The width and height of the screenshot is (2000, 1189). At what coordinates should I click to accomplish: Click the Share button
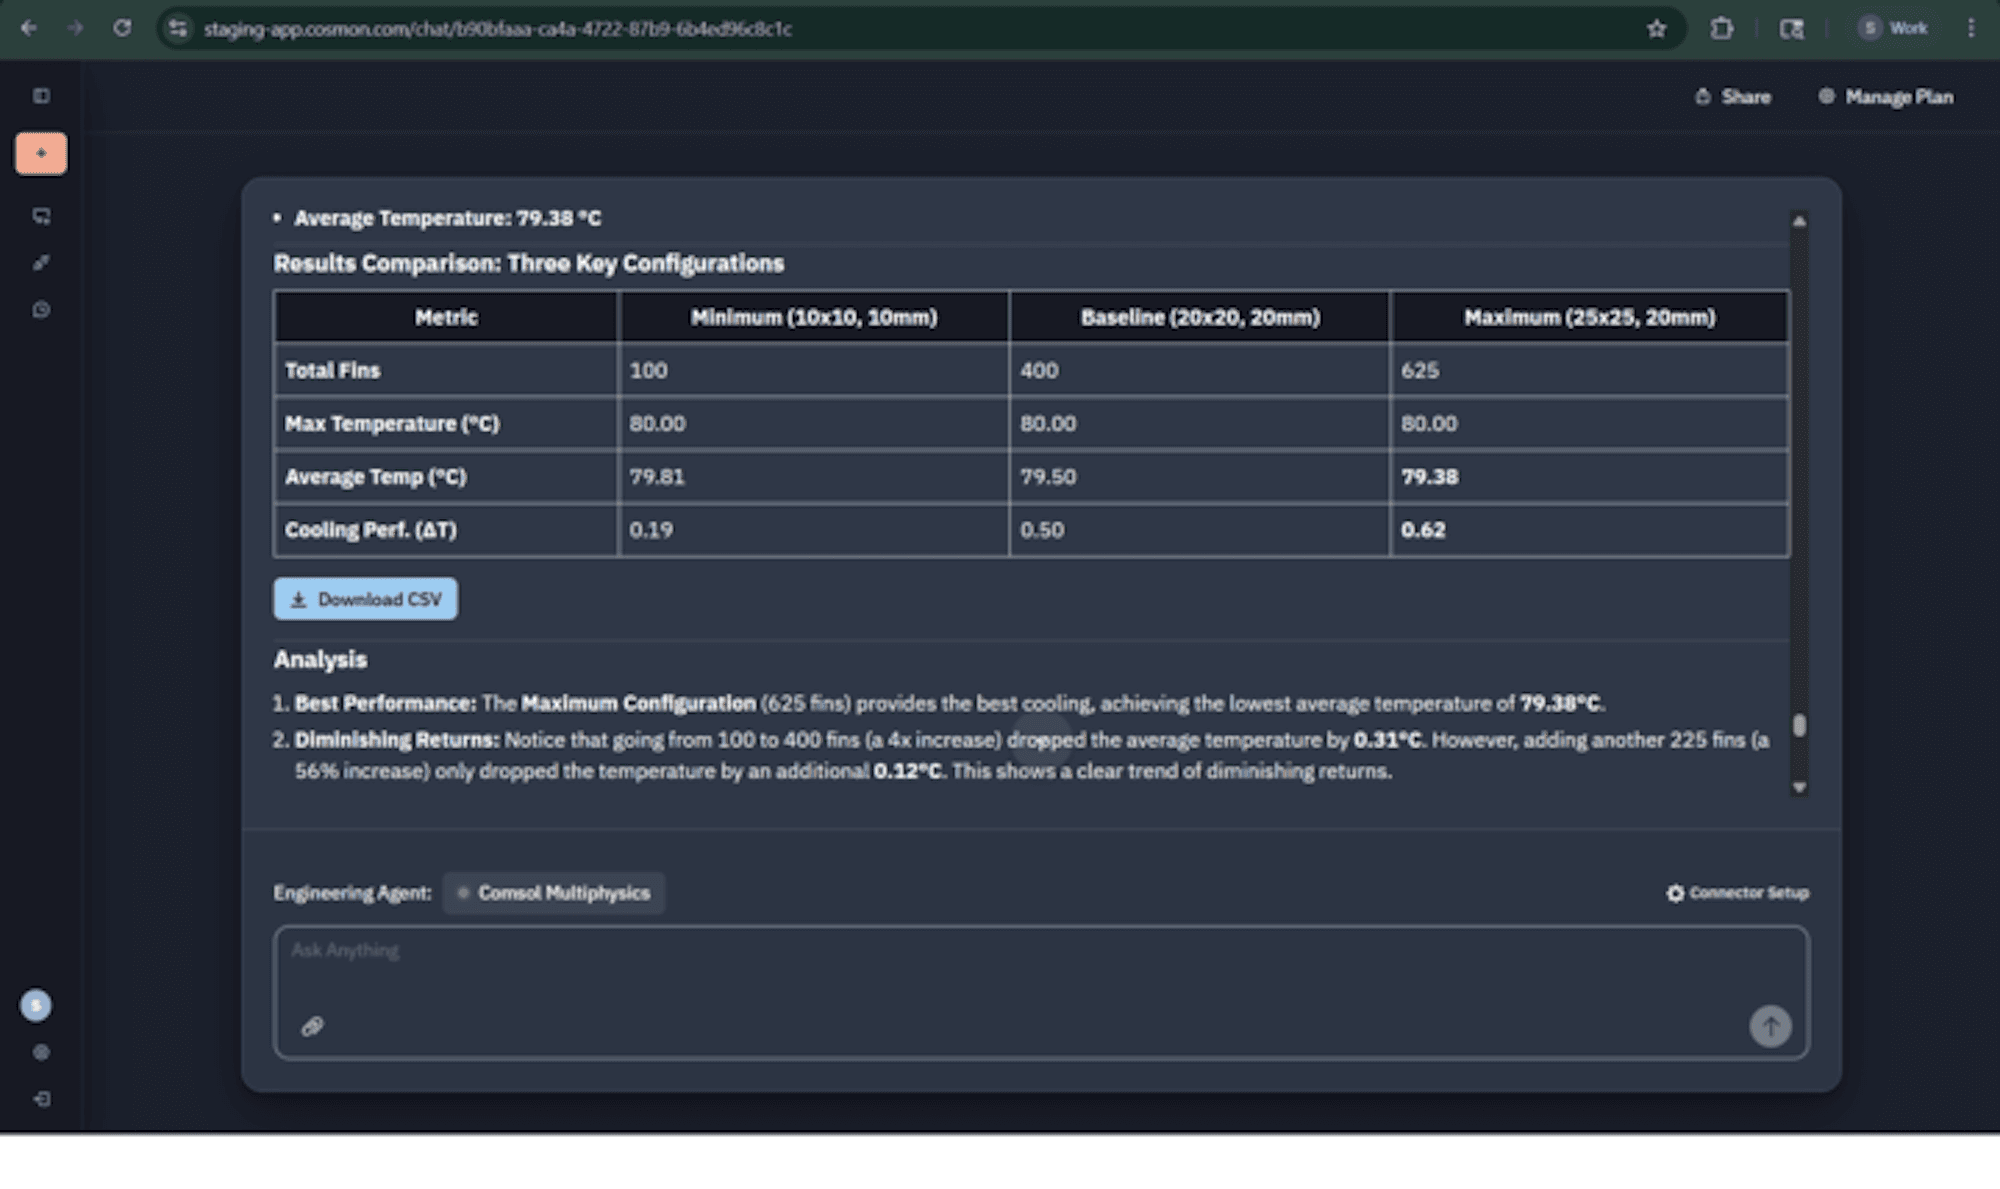click(x=1733, y=97)
